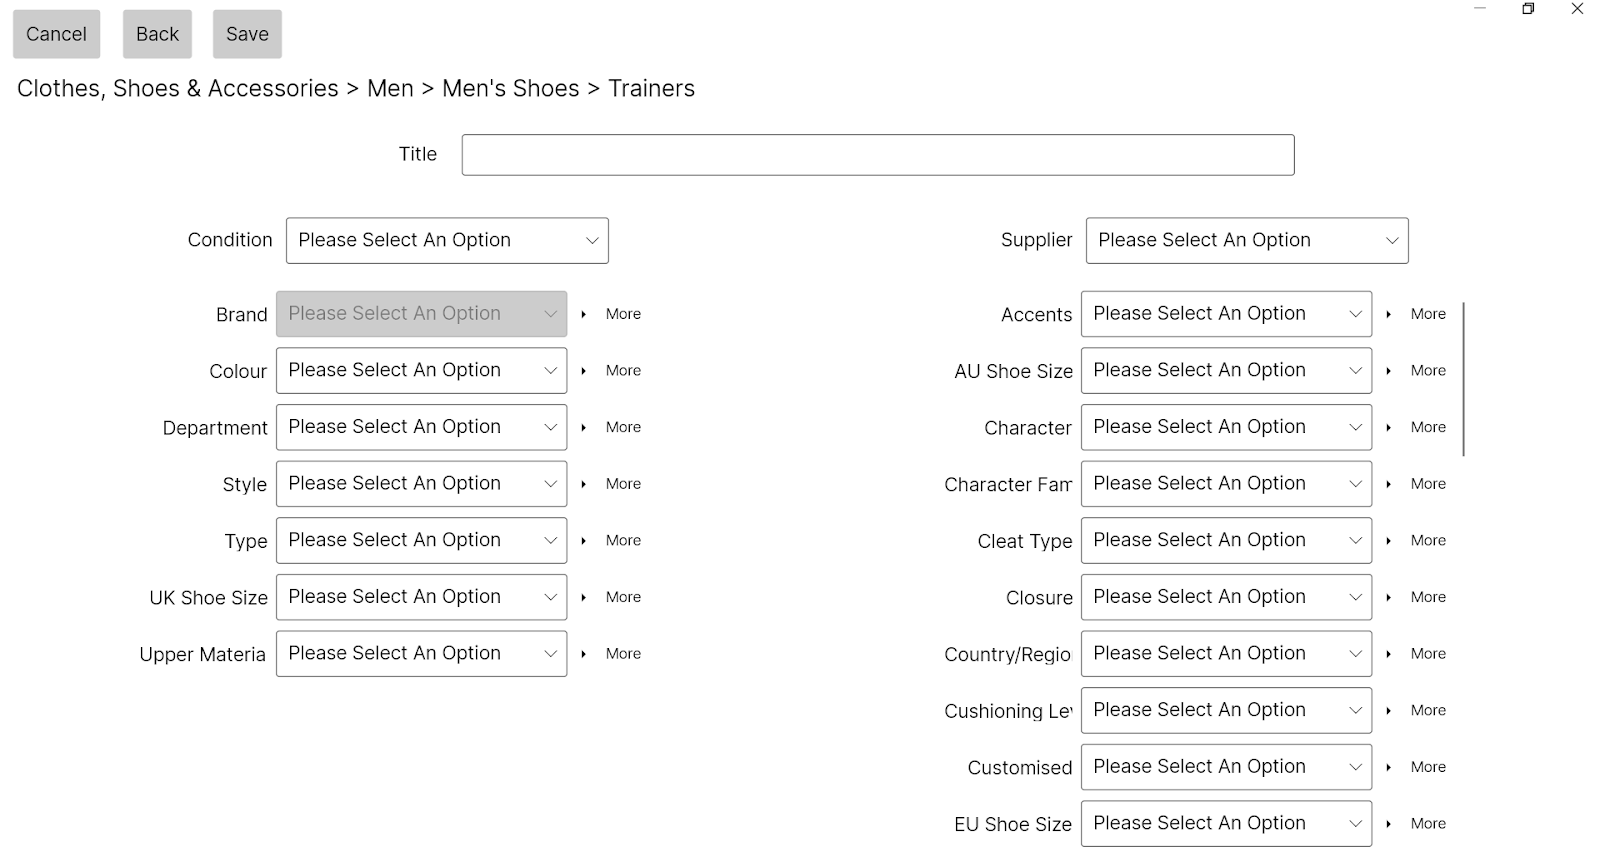Expand More next to Style

[584, 484]
